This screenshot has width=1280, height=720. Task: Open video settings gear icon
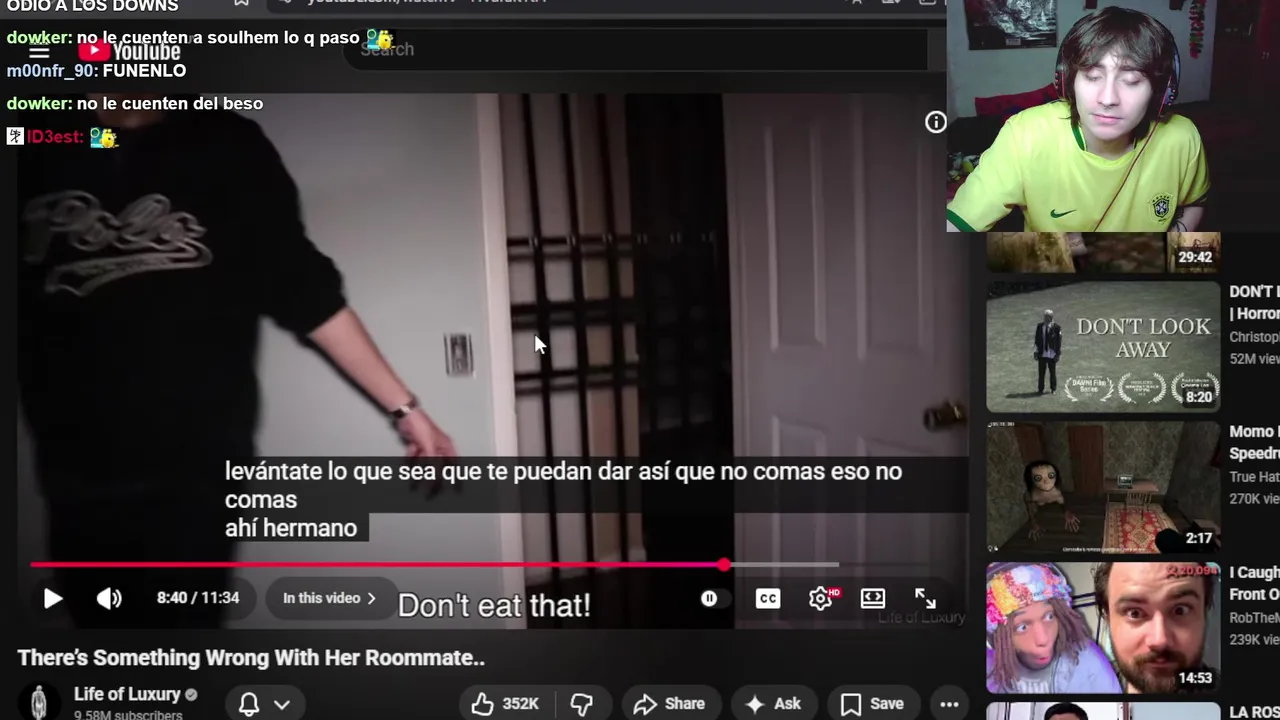[822, 598]
